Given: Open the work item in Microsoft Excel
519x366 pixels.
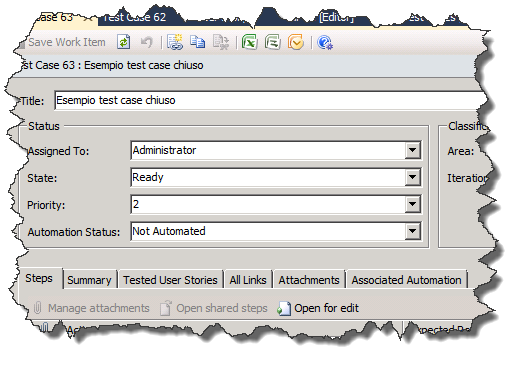Looking at the screenshot, I should point(250,42).
